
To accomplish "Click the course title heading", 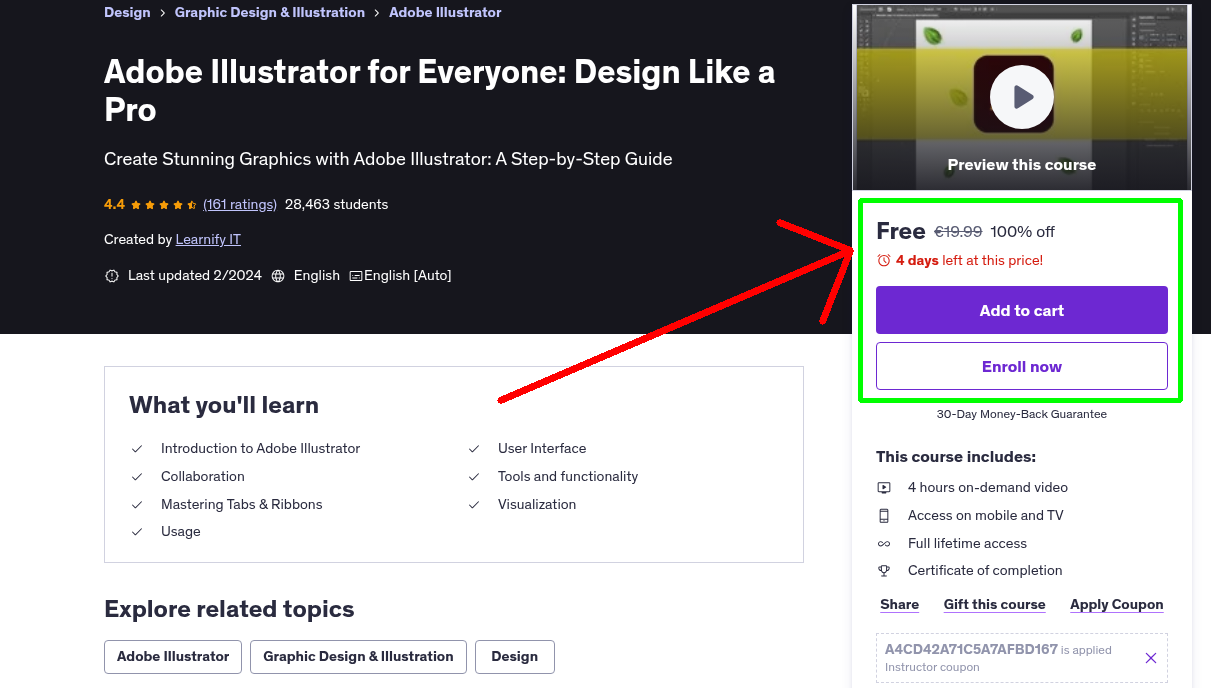I will coord(440,91).
